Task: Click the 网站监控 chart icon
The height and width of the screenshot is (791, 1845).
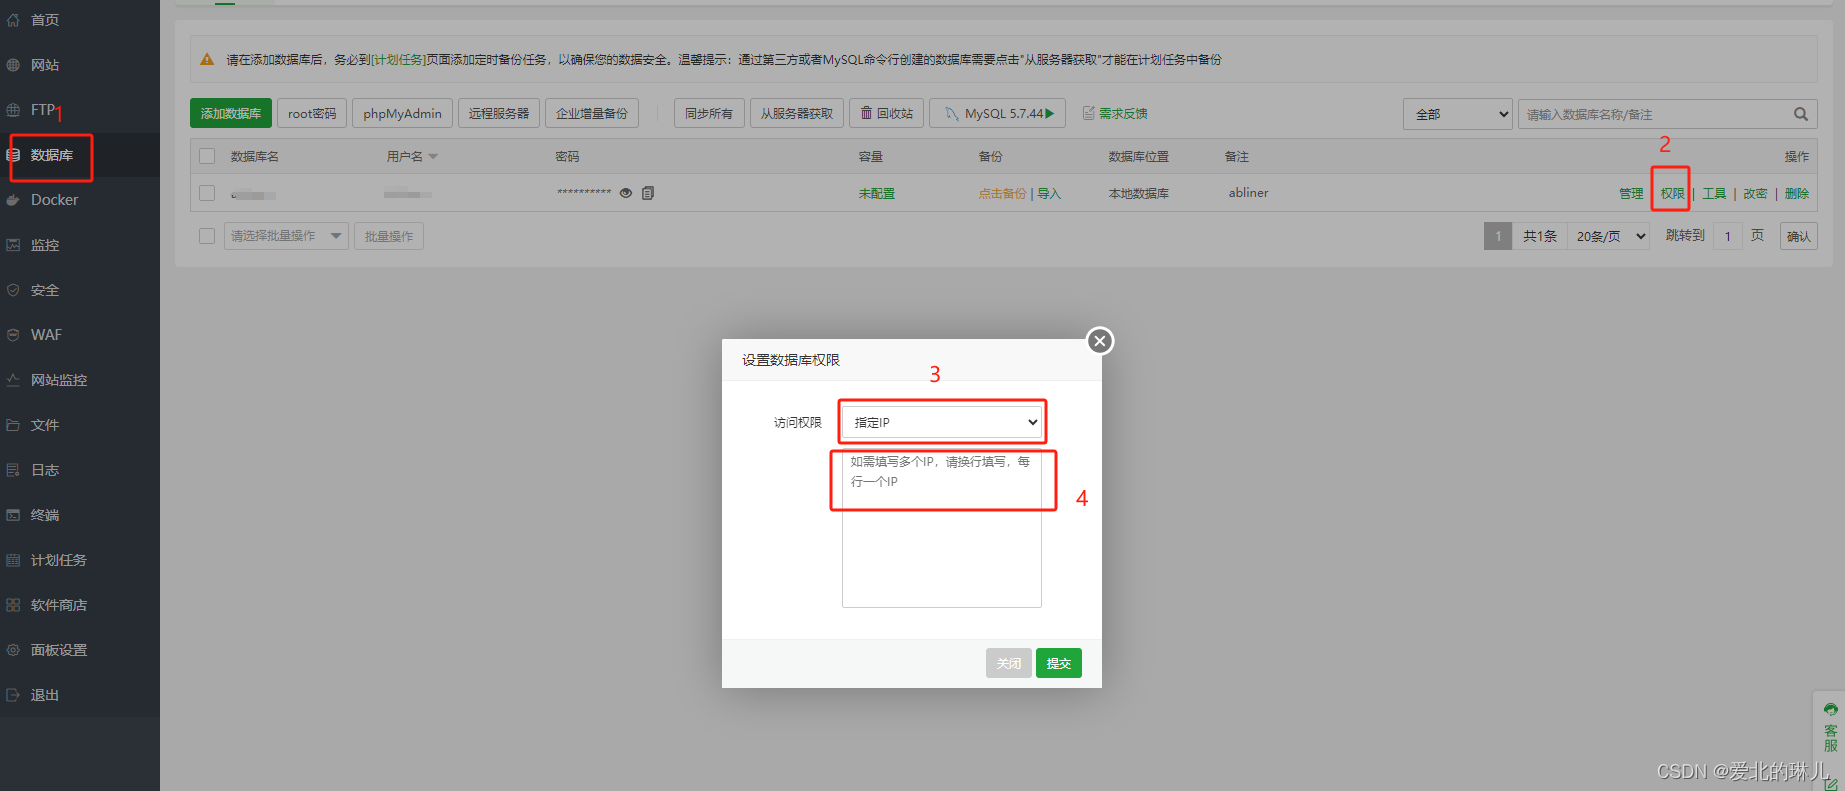Action: (13, 380)
